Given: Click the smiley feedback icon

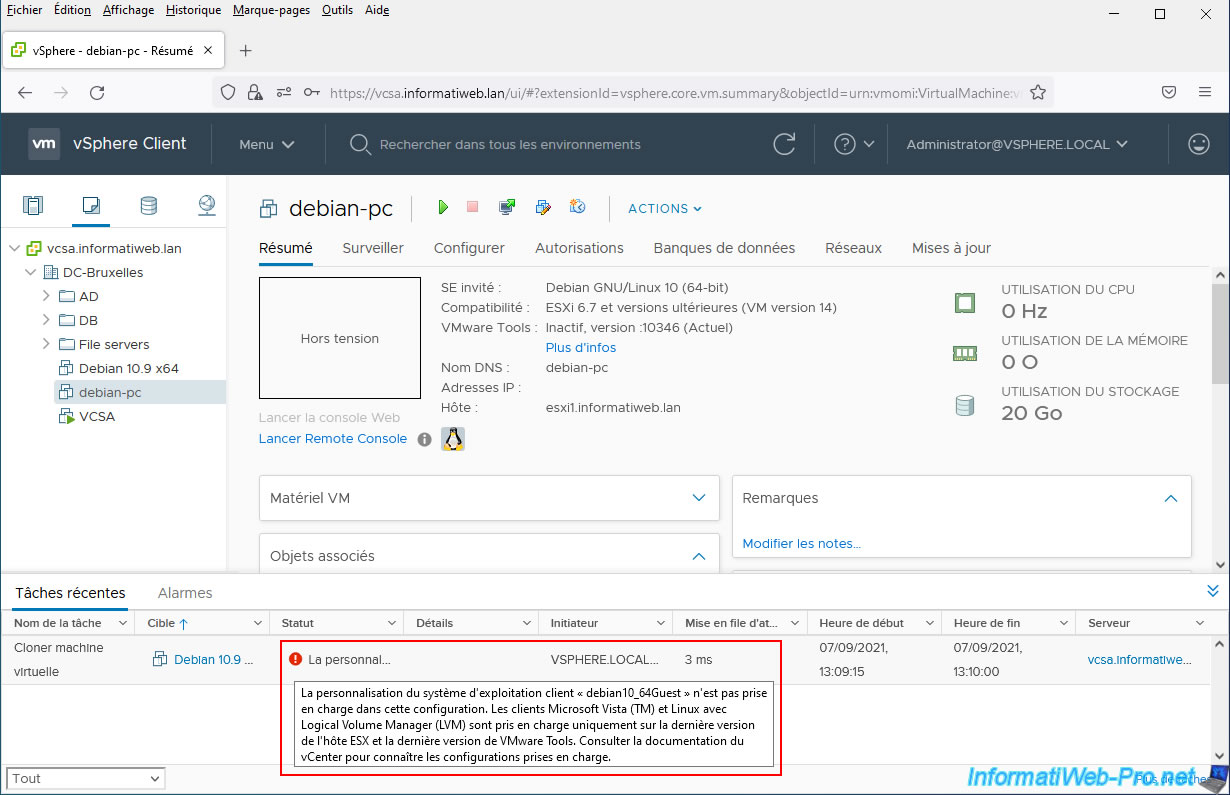Looking at the screenshot, I should point(1198,144).
